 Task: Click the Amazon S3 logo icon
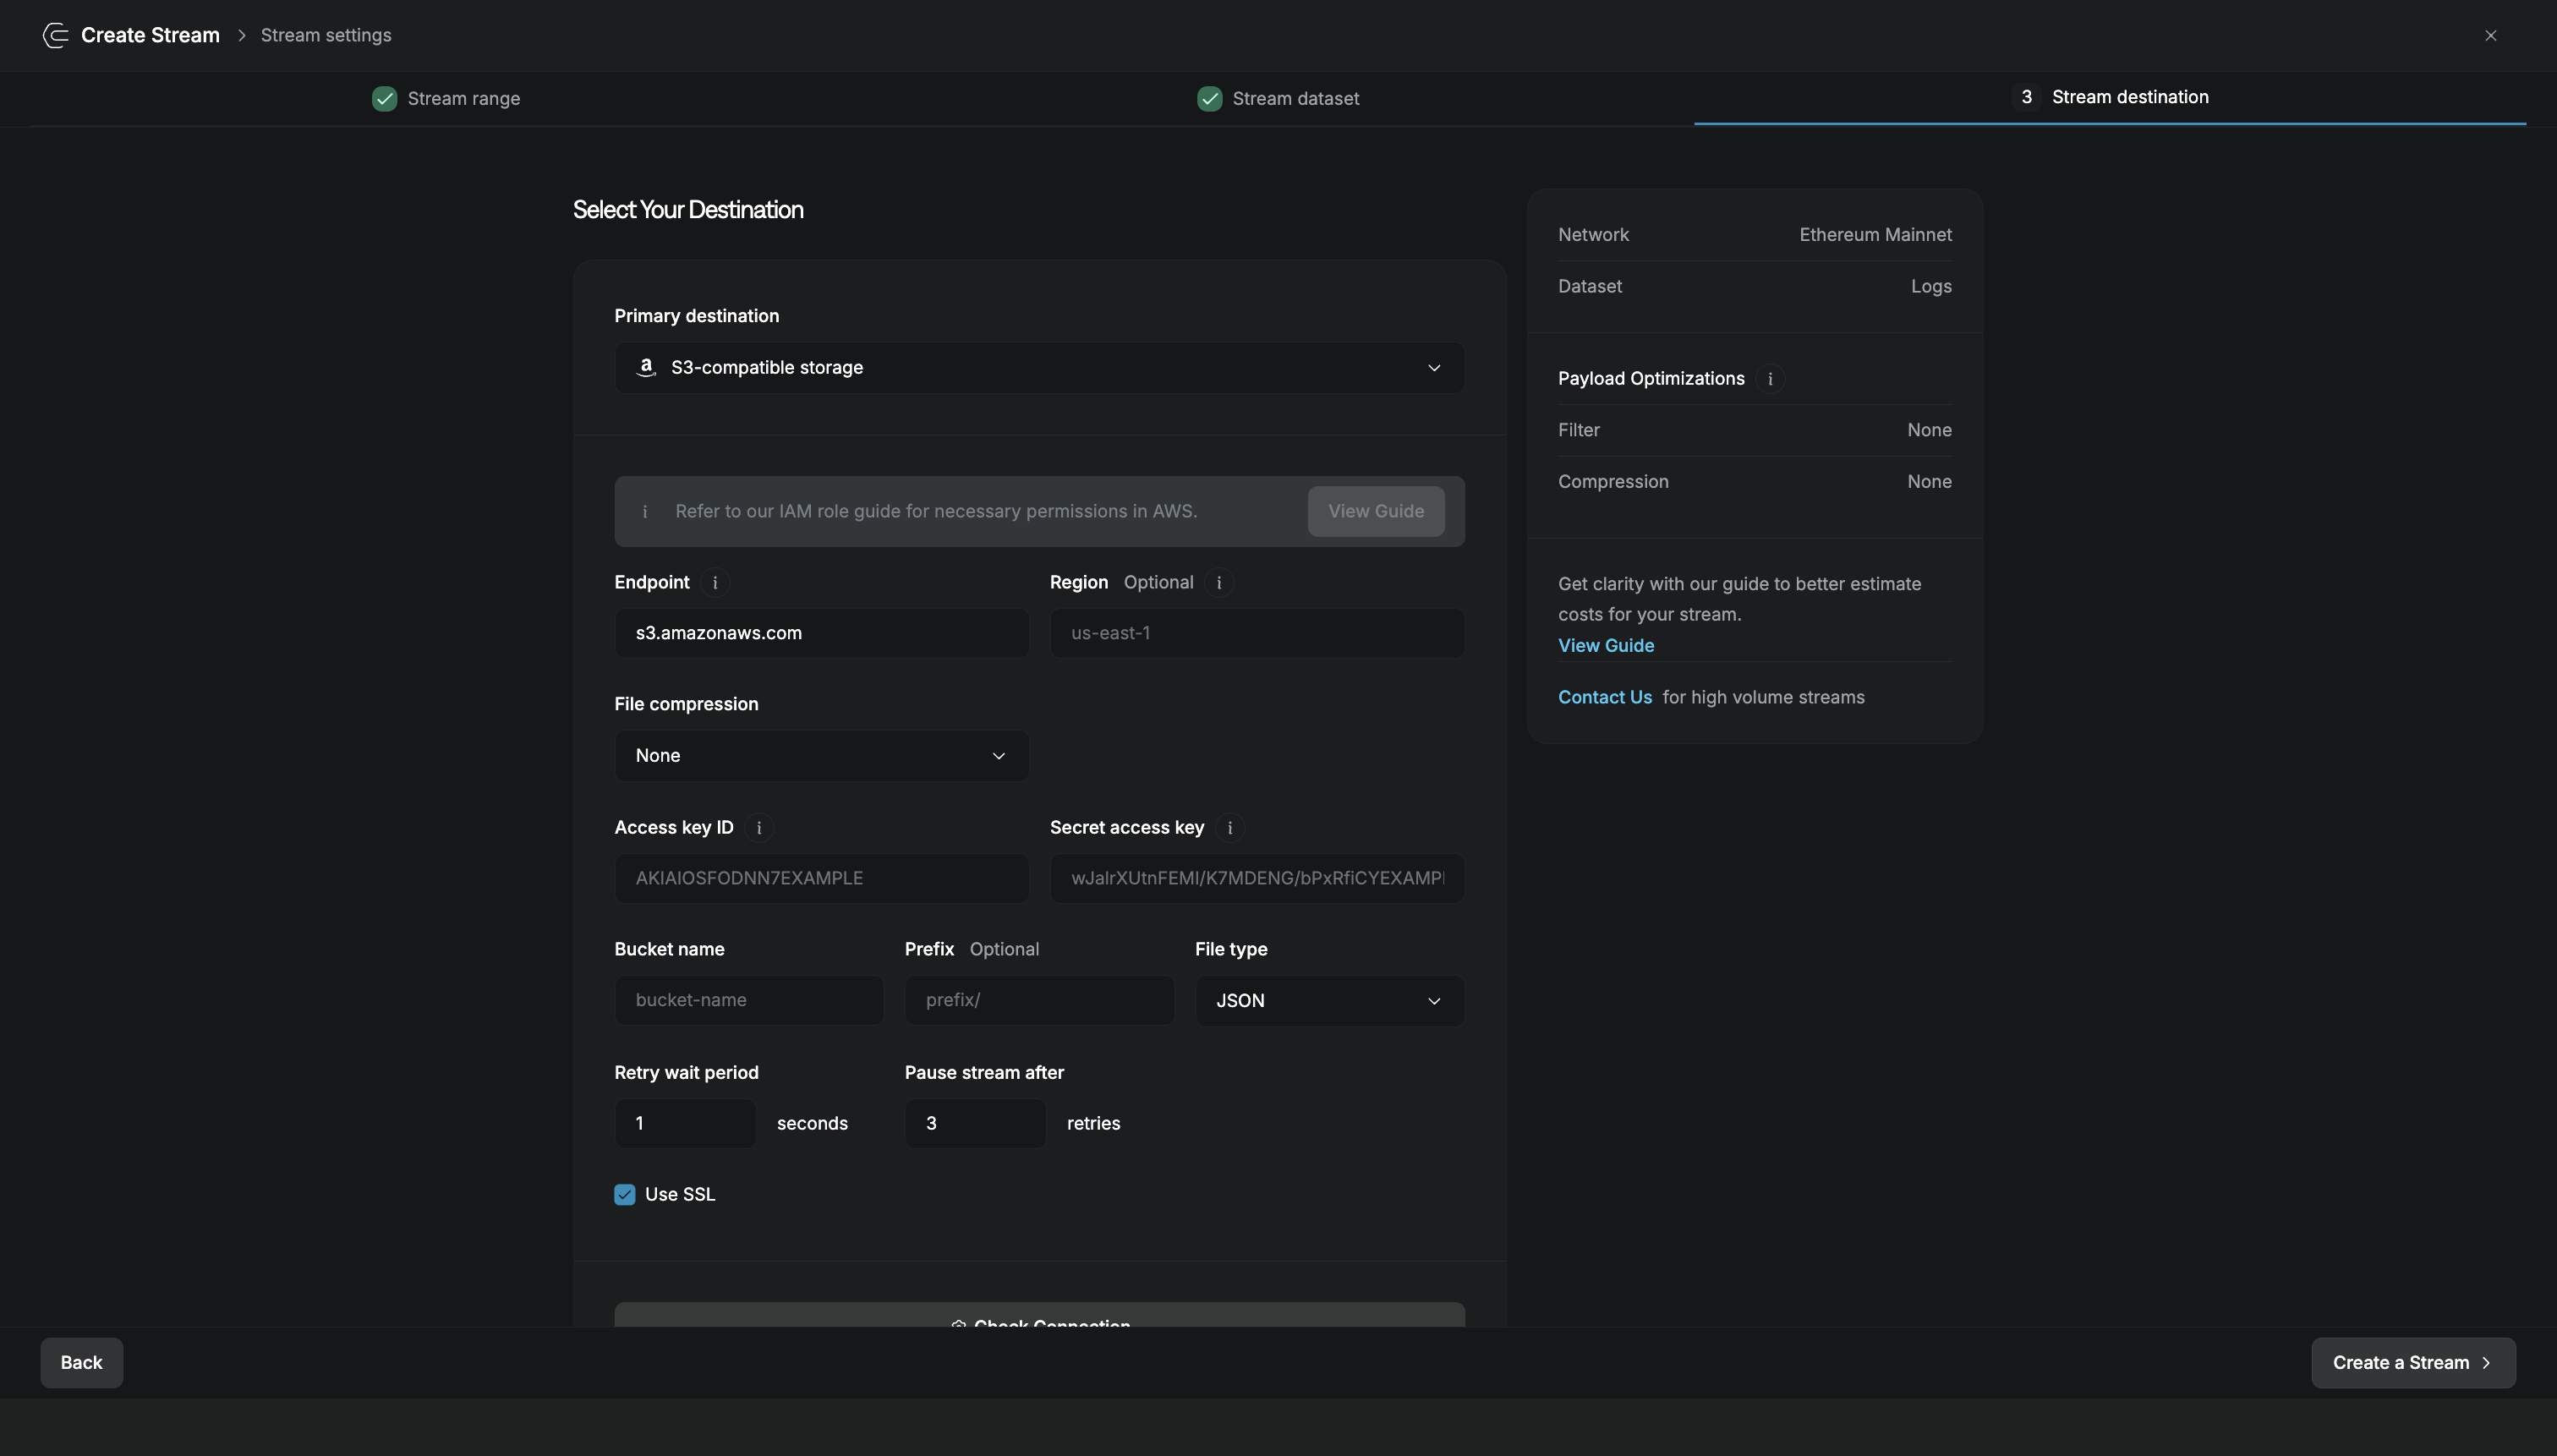click(646, 368)
